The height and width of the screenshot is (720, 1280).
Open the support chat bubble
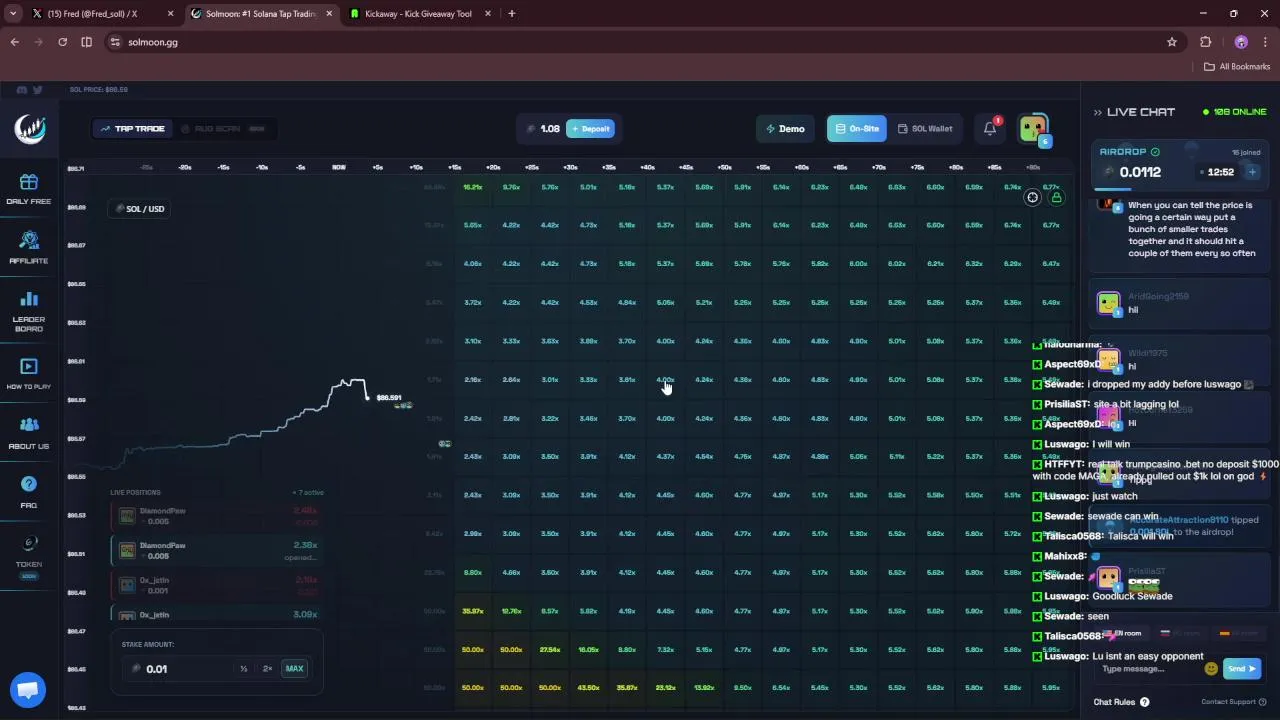coord(27,690)
